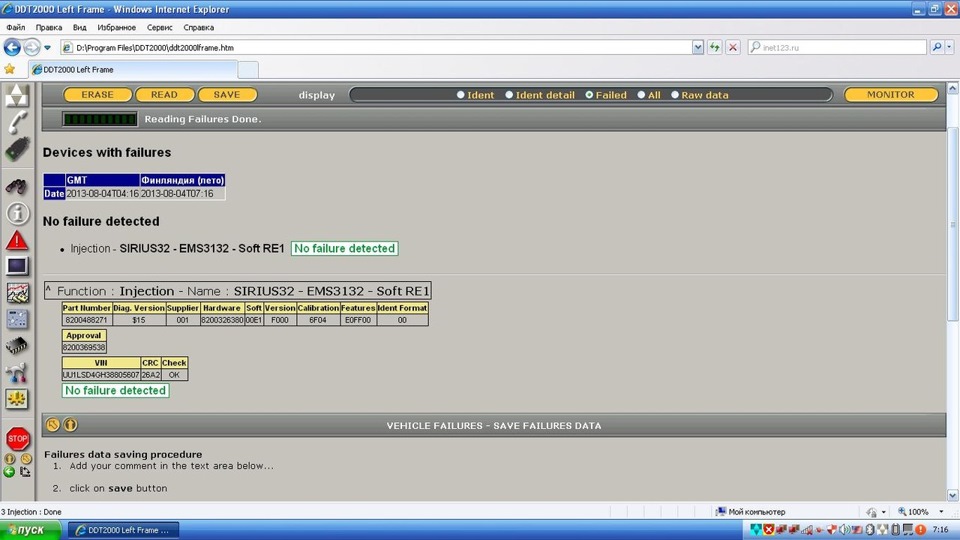Click the green reading progress bar
Screen dimensions: 960x540
(100, 119)
